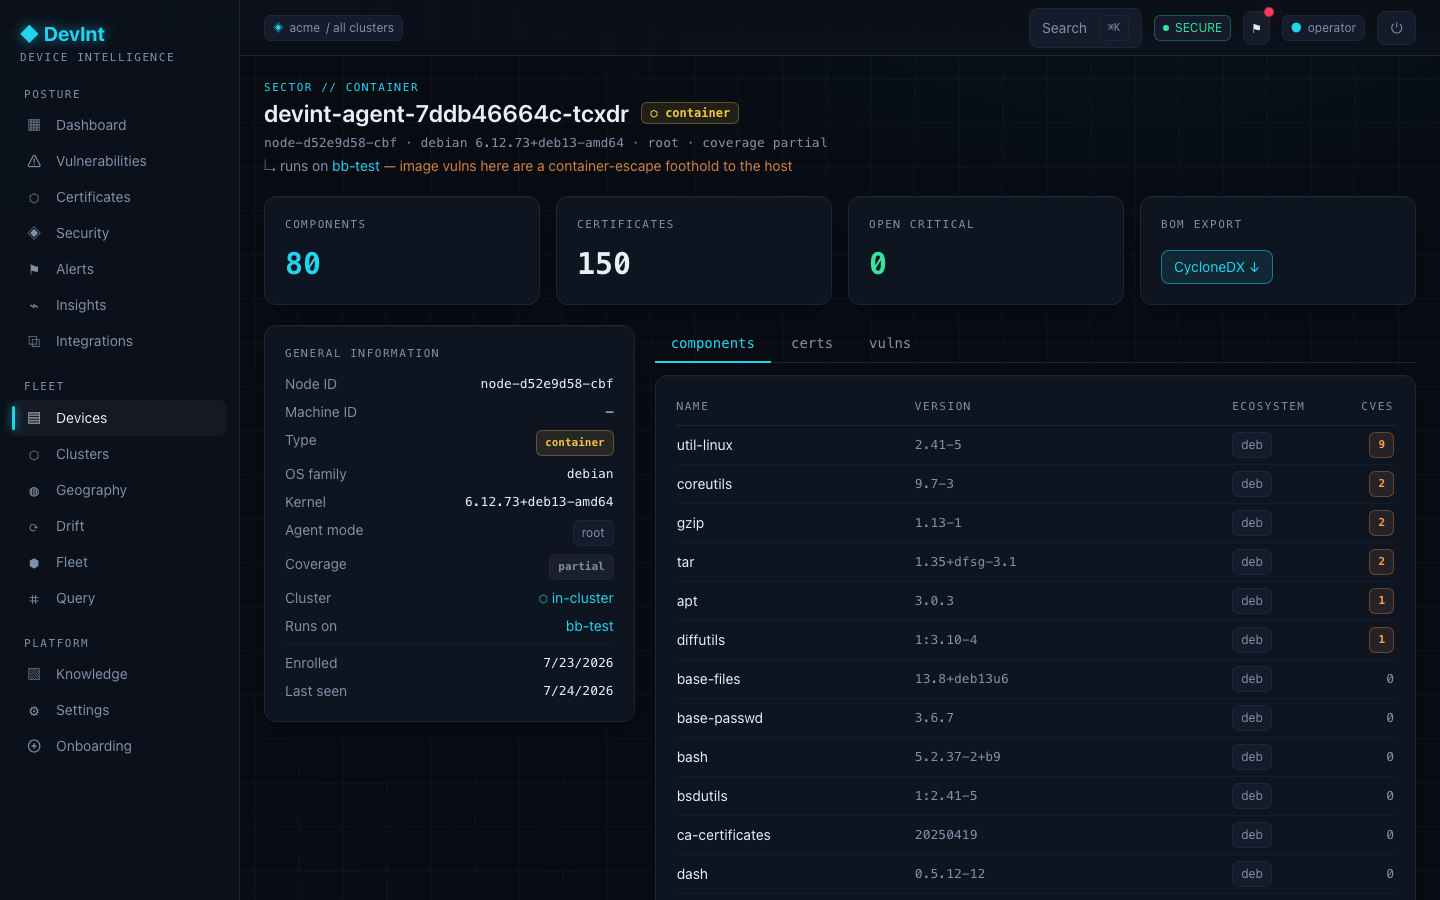
Task: Click the apt component name
Action: click(687, 601)
